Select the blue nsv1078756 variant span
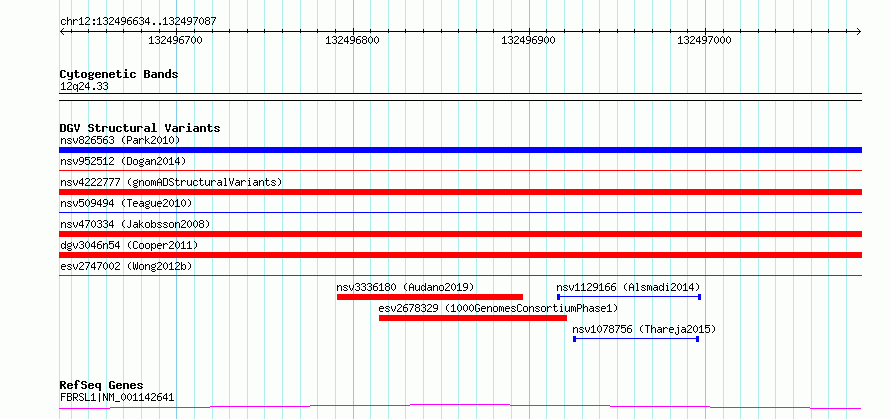This screenshot has height=419, width=890. tap(636, 339)
